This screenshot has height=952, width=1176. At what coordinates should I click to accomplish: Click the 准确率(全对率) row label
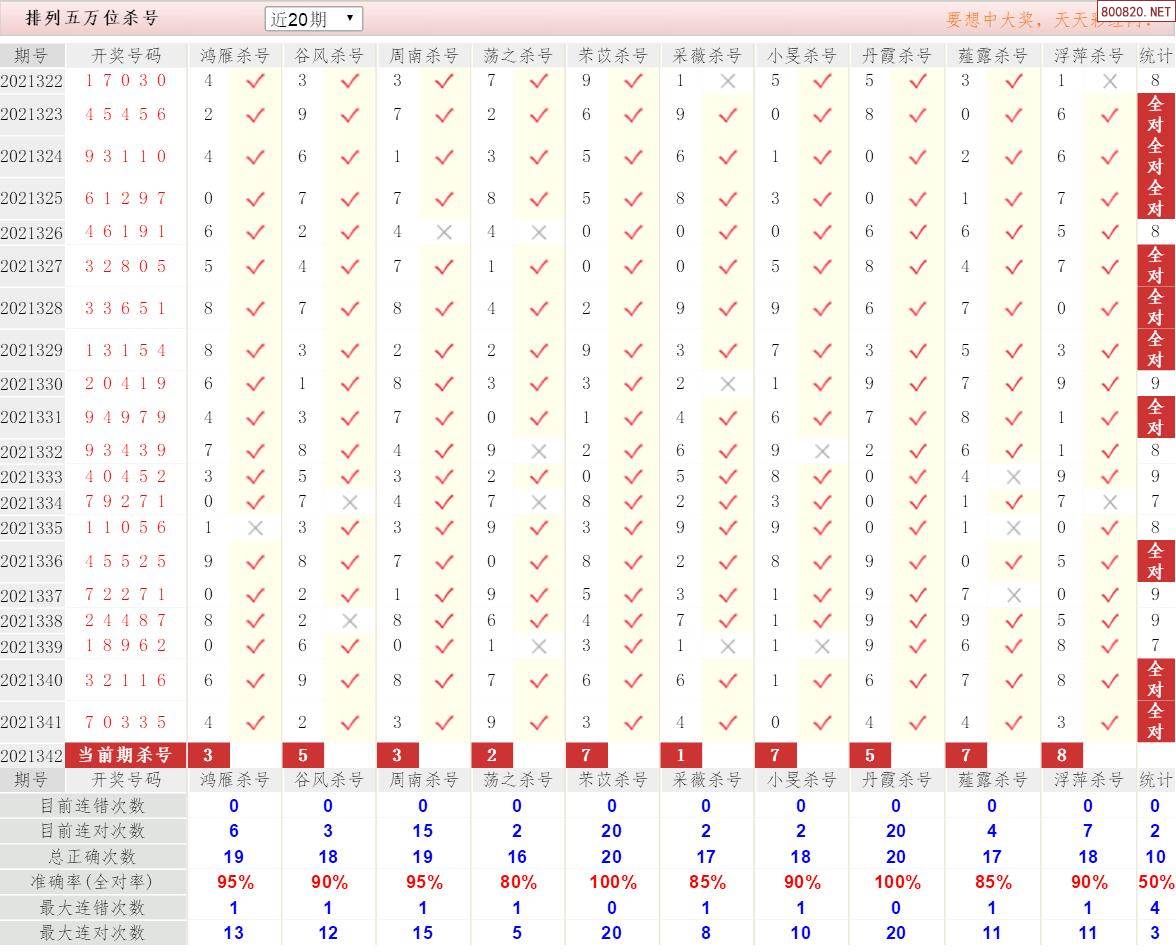92,882
